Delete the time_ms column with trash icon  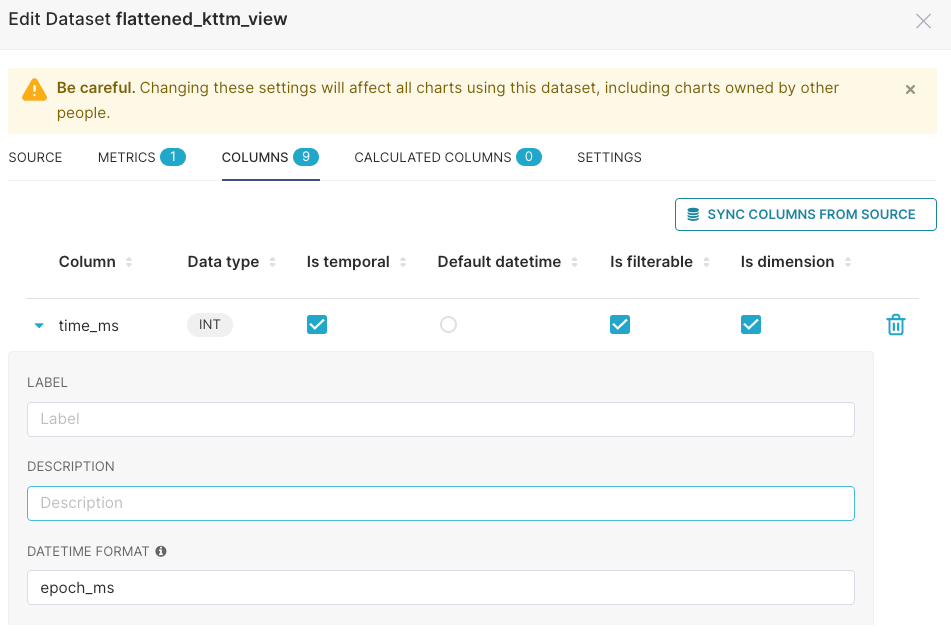click(x=896, y=325)
